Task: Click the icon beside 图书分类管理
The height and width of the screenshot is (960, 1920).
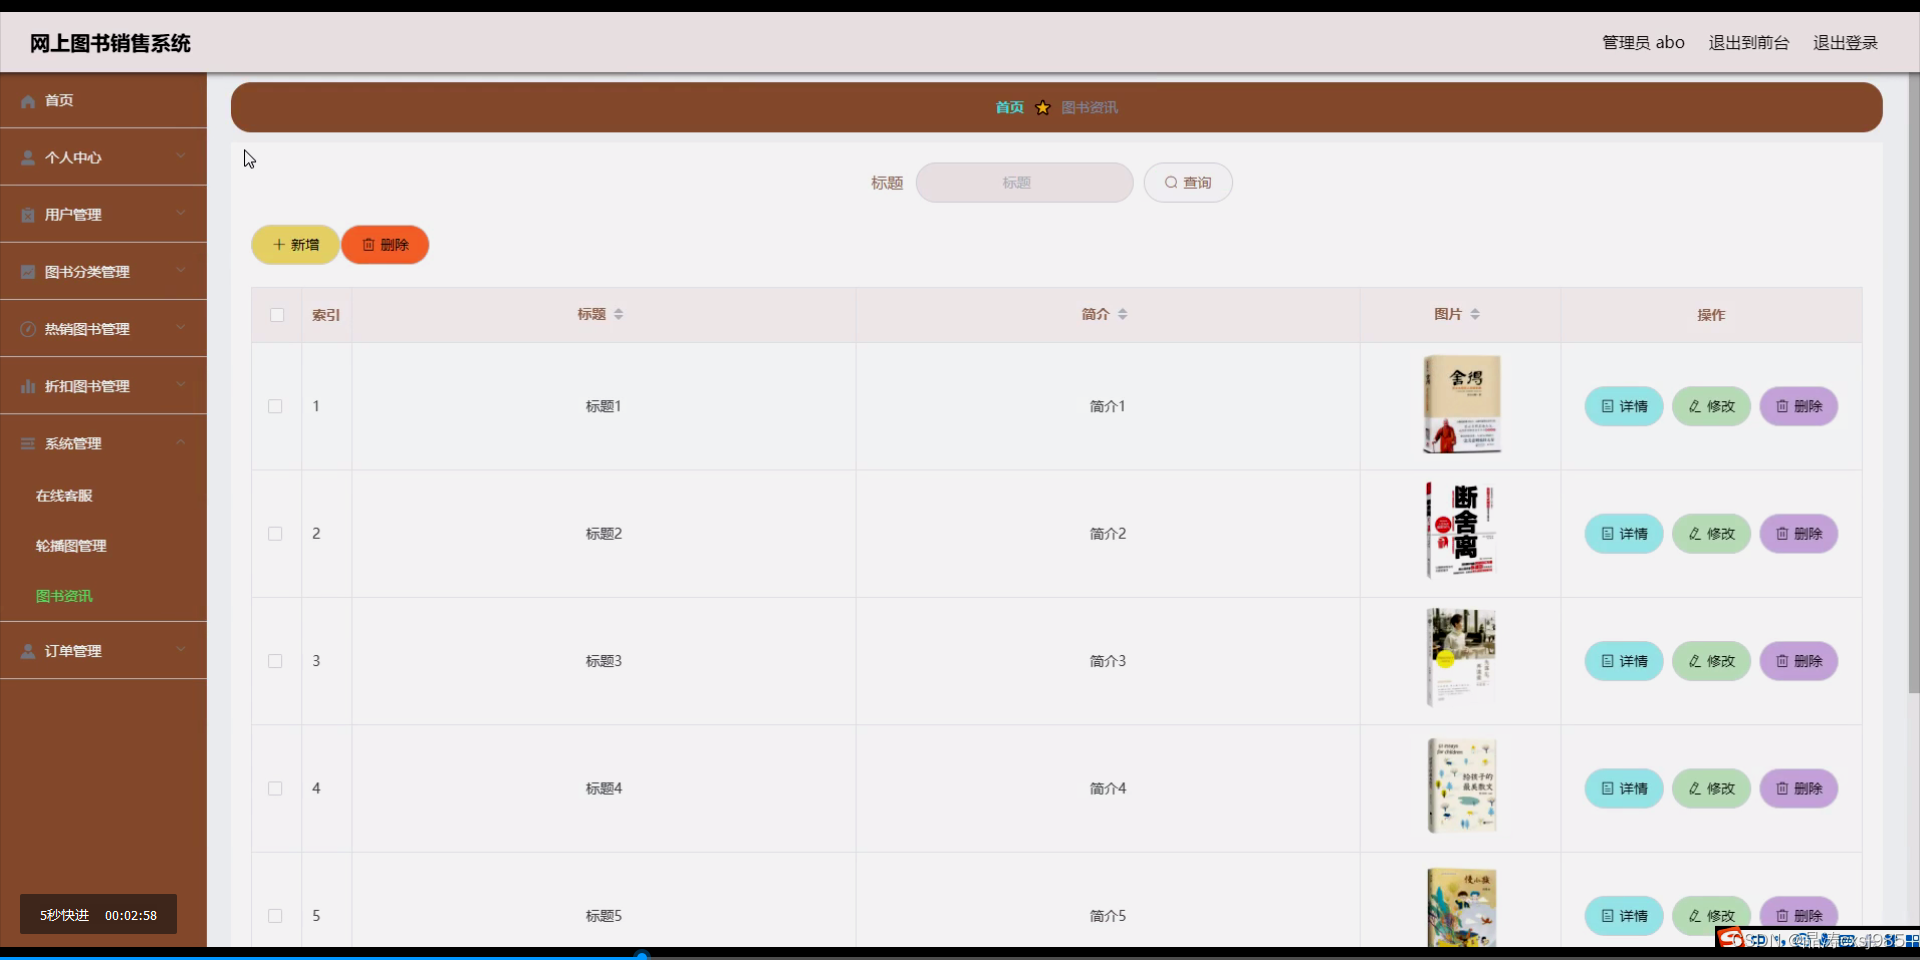Action: tap(28, 272)
